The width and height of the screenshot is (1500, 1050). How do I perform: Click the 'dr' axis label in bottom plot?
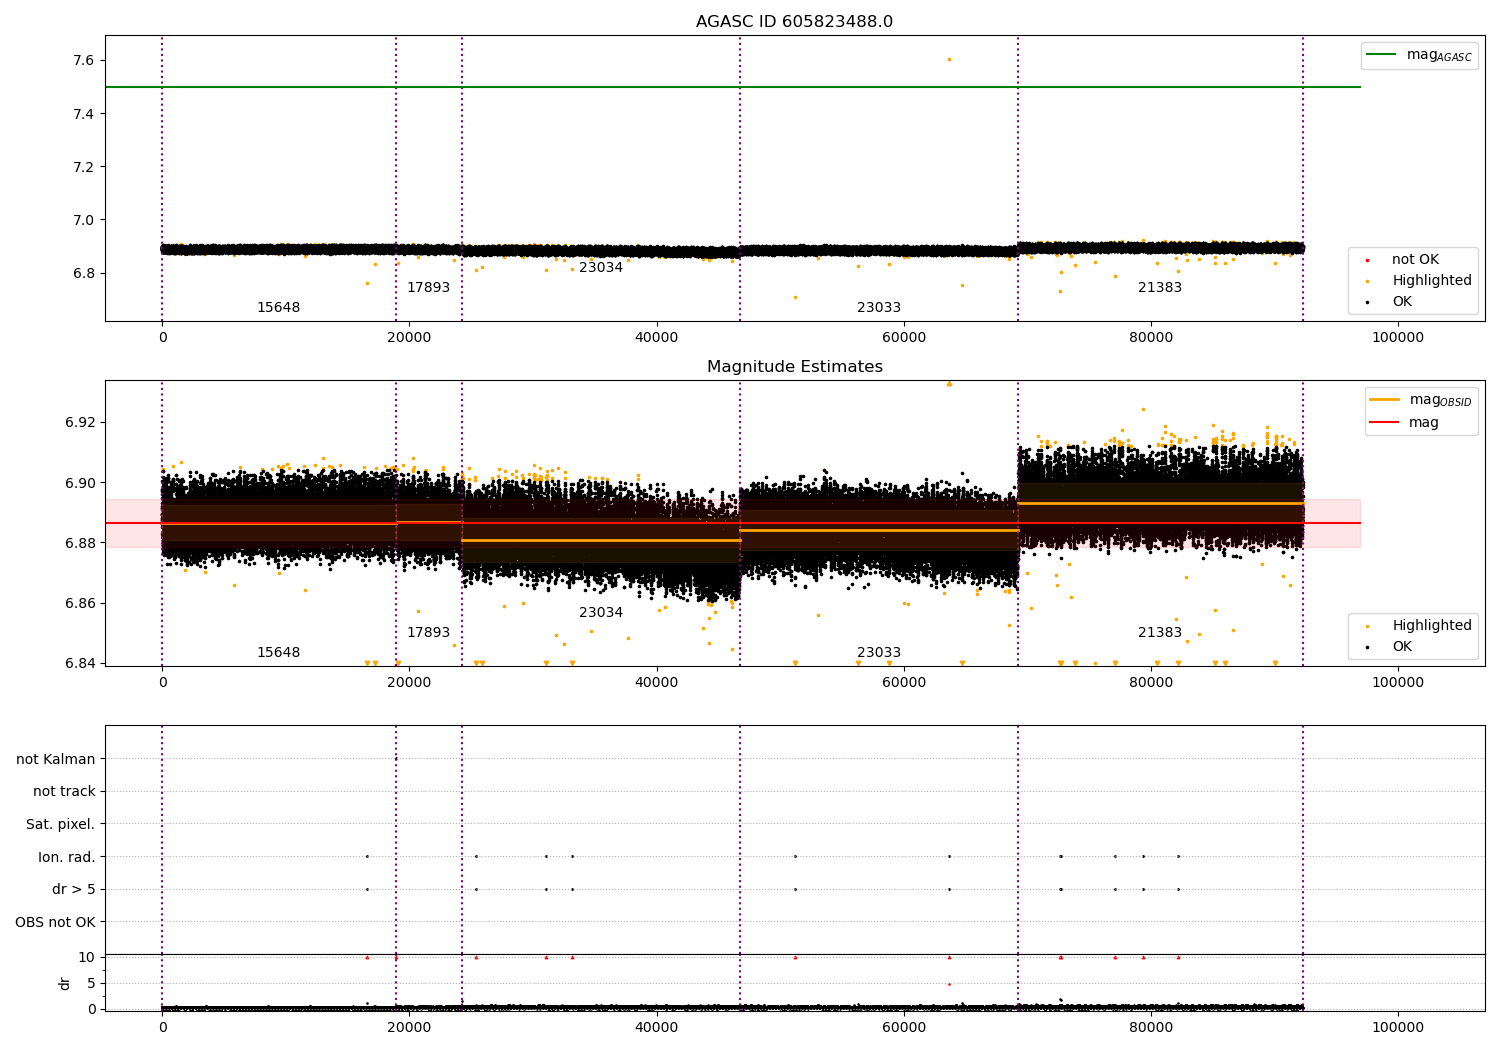point(65,984)
